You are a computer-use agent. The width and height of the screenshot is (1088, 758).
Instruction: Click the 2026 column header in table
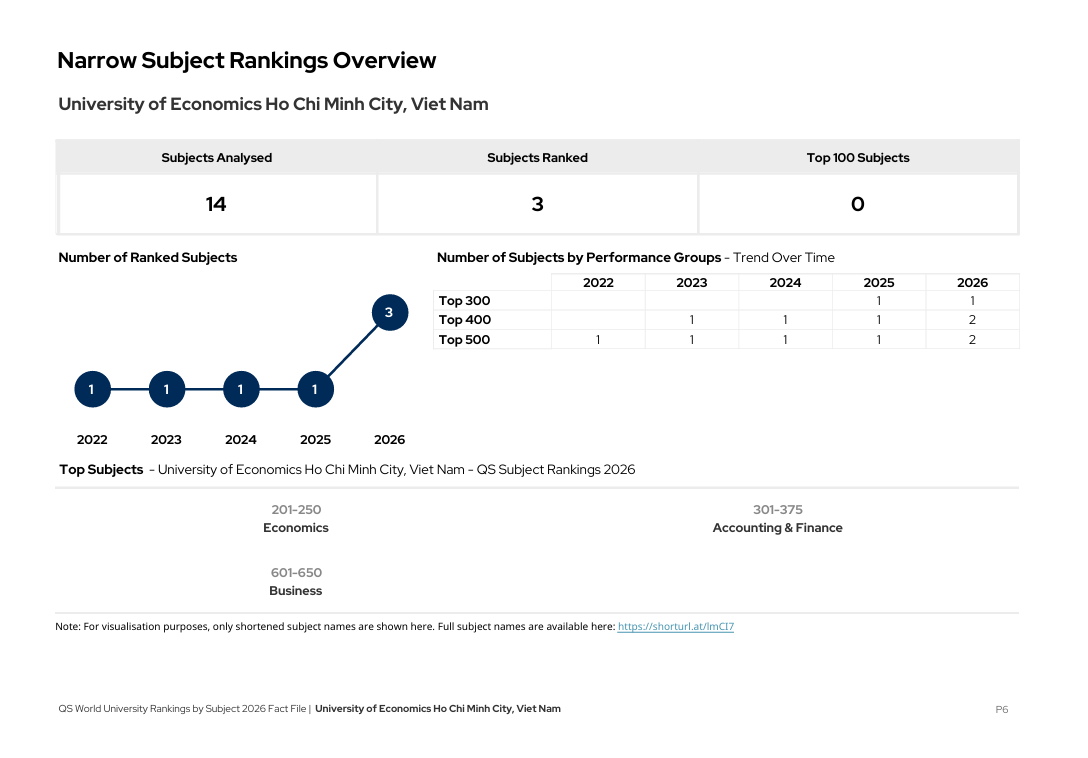(972, 283)
